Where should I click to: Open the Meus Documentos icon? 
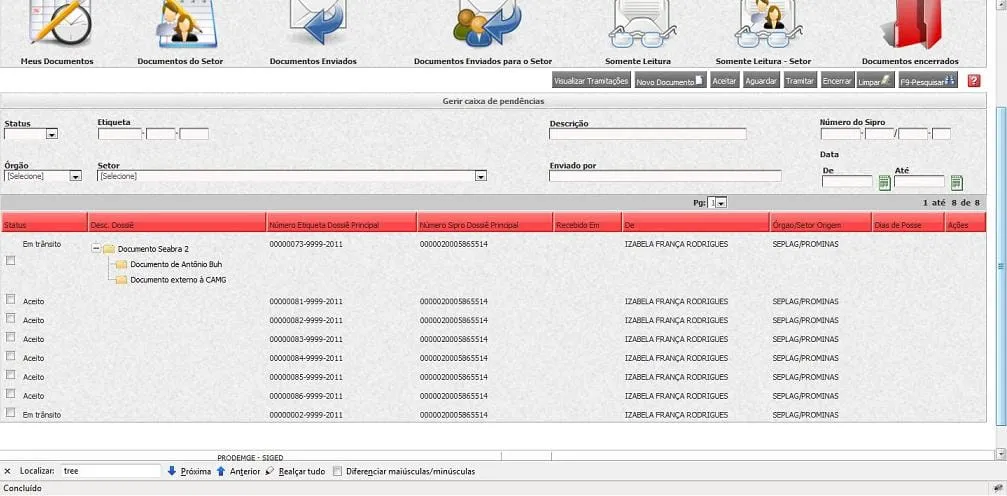tap(59, 22)
